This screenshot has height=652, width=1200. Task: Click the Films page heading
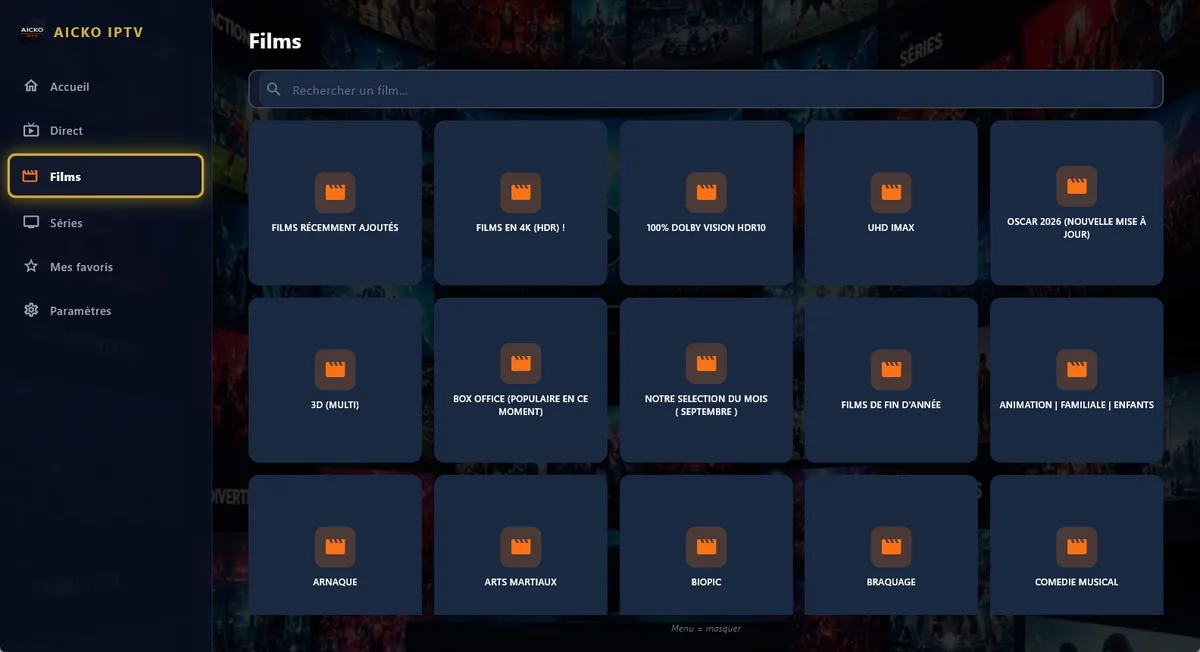[275, 41]
